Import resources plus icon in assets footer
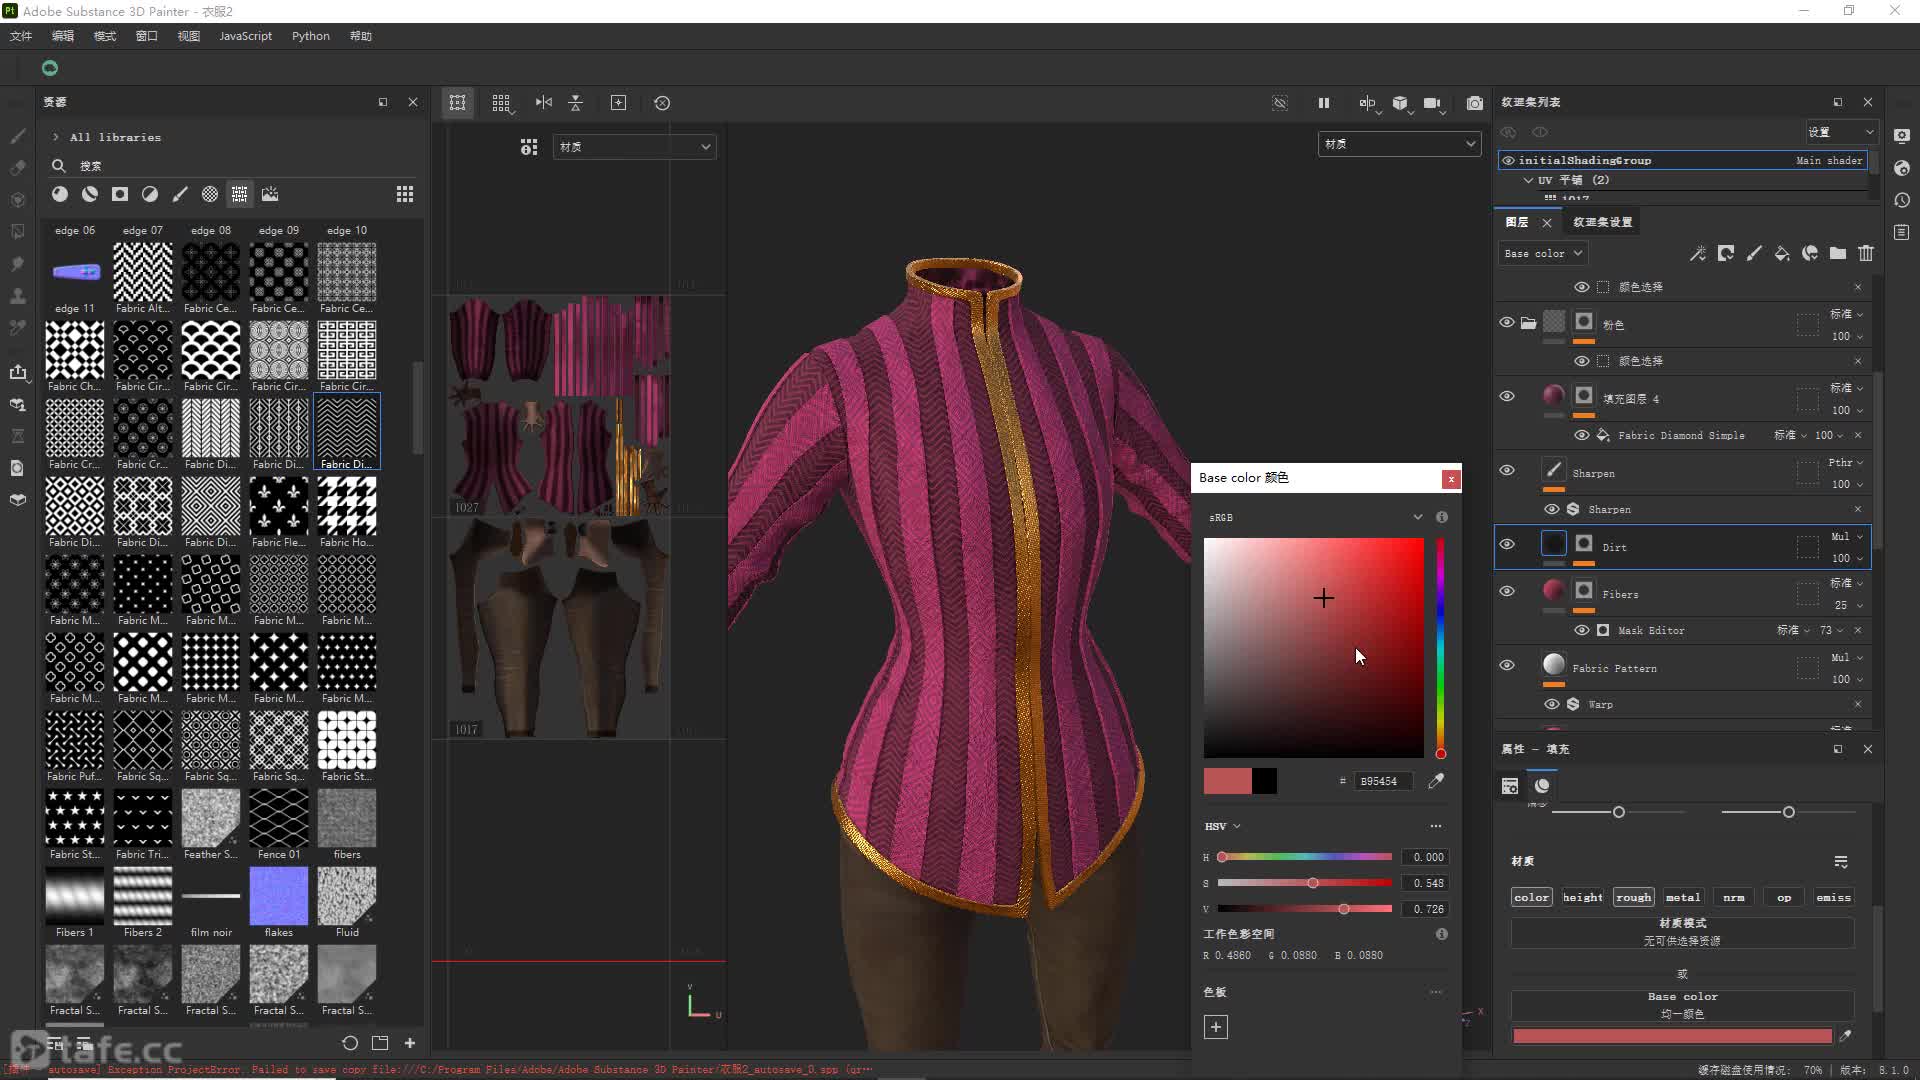Viewport: 1920px width, 1080px height. coord(410,1043)
